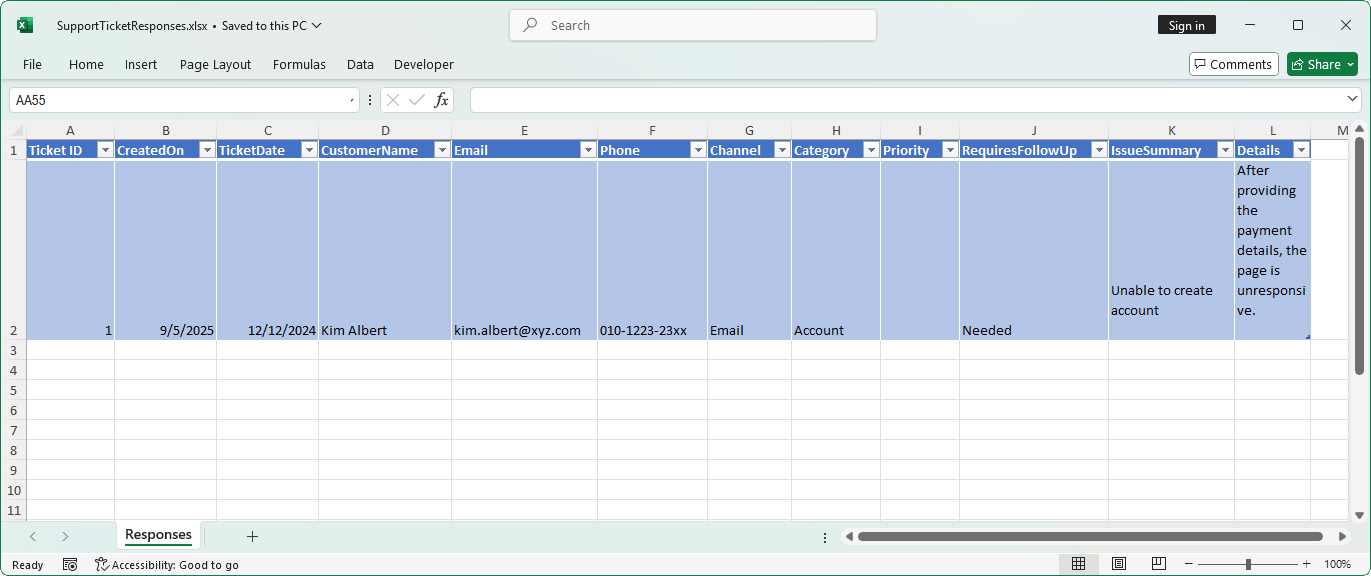This screenshot has width=1371, height=576.
Task: Open the Priority column filter dropdown
Action: click(949, 149)
